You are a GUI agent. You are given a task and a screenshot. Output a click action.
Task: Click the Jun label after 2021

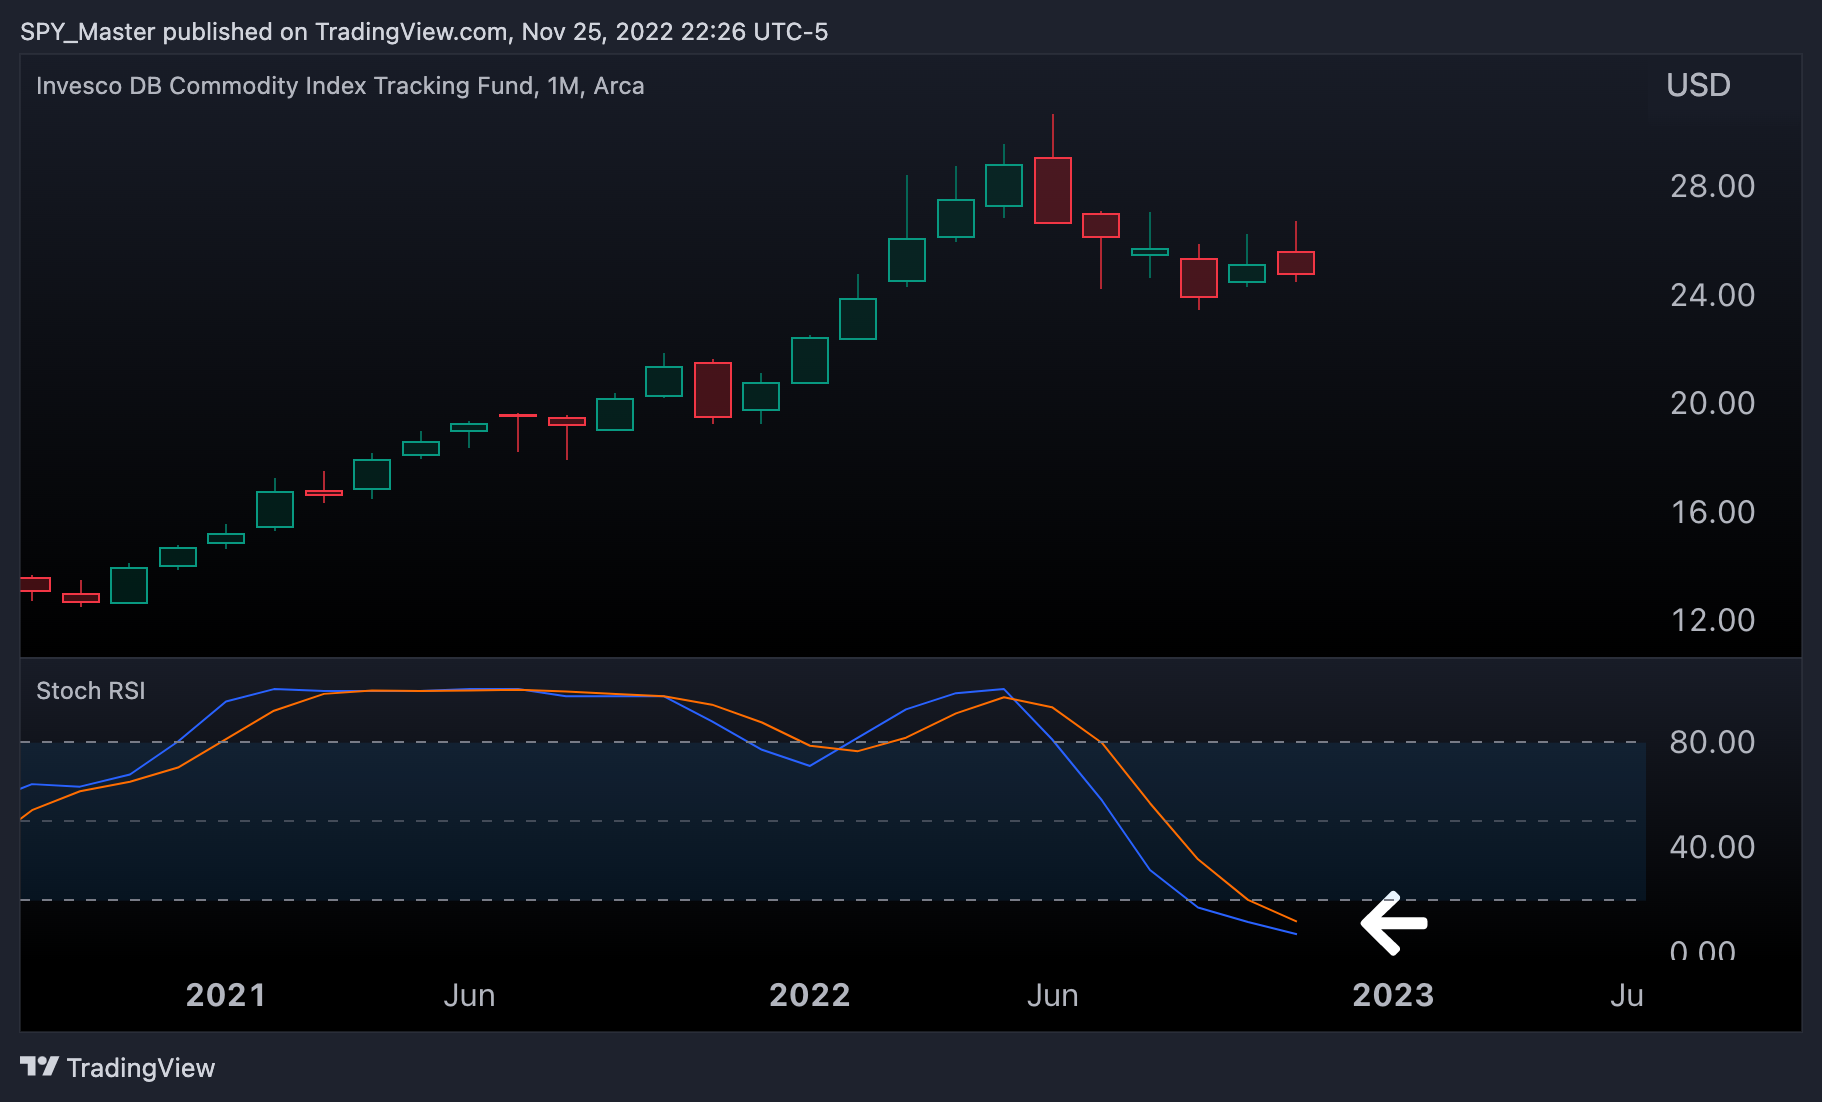[469, 995]
